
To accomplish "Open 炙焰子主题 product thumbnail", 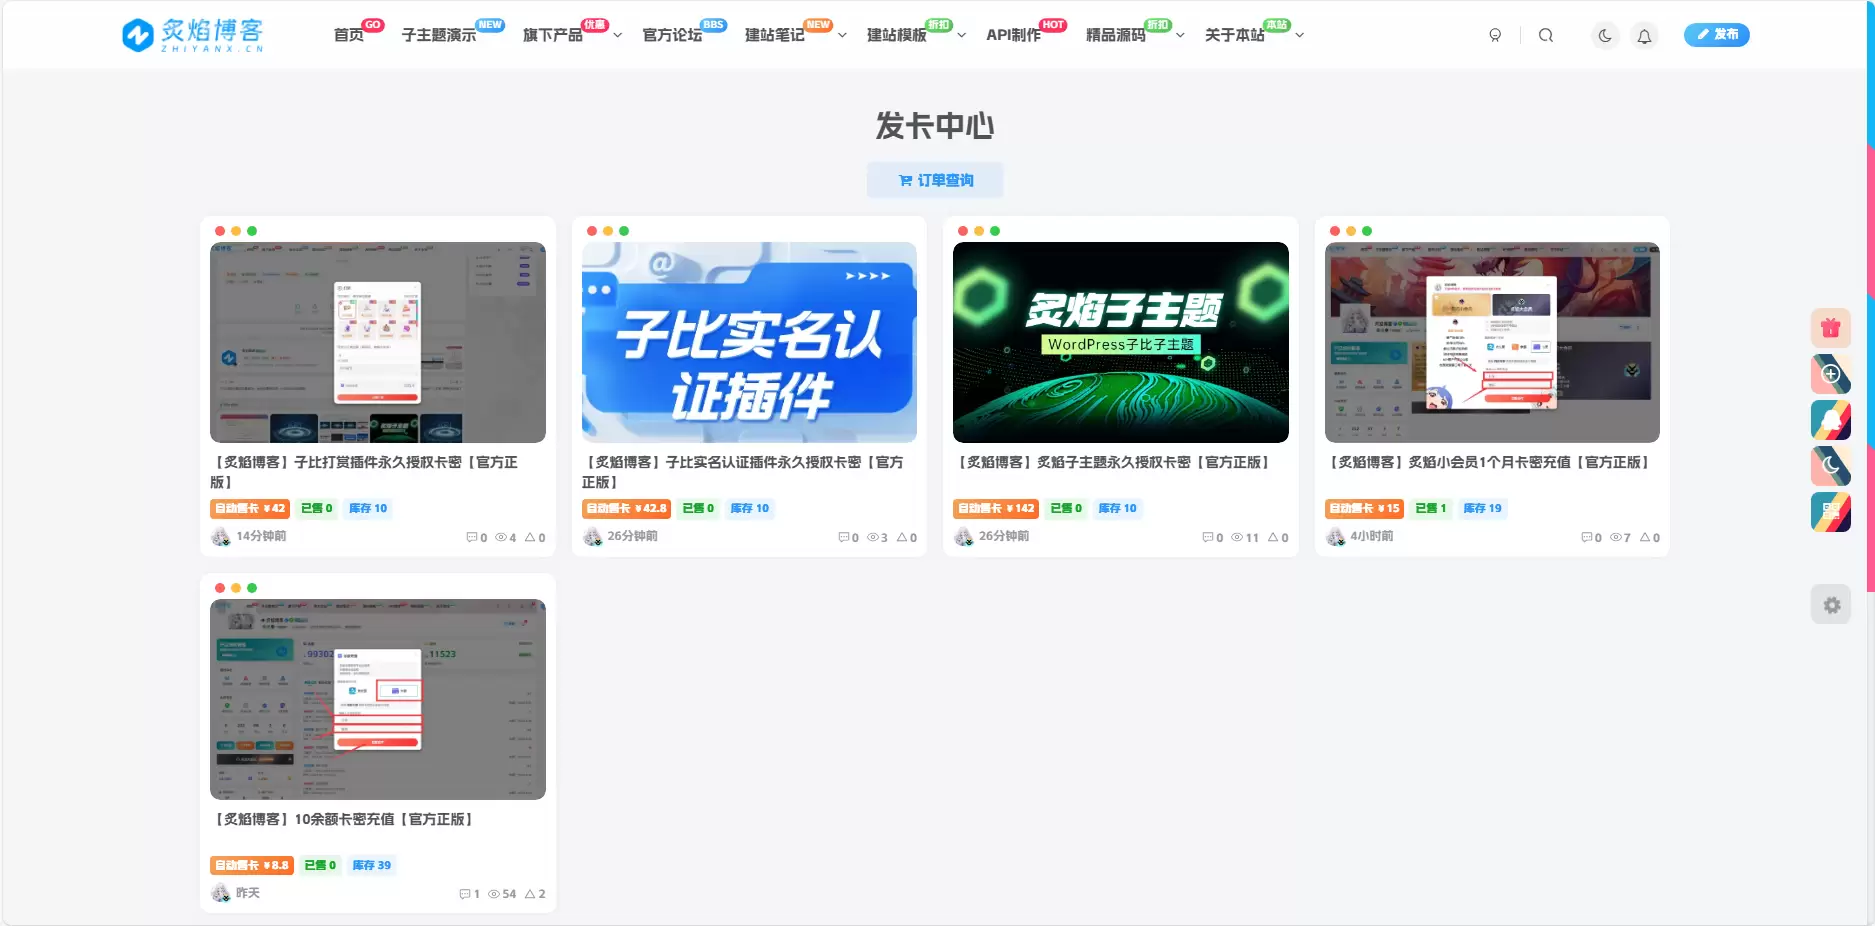I will click(x=1121, y=342).
